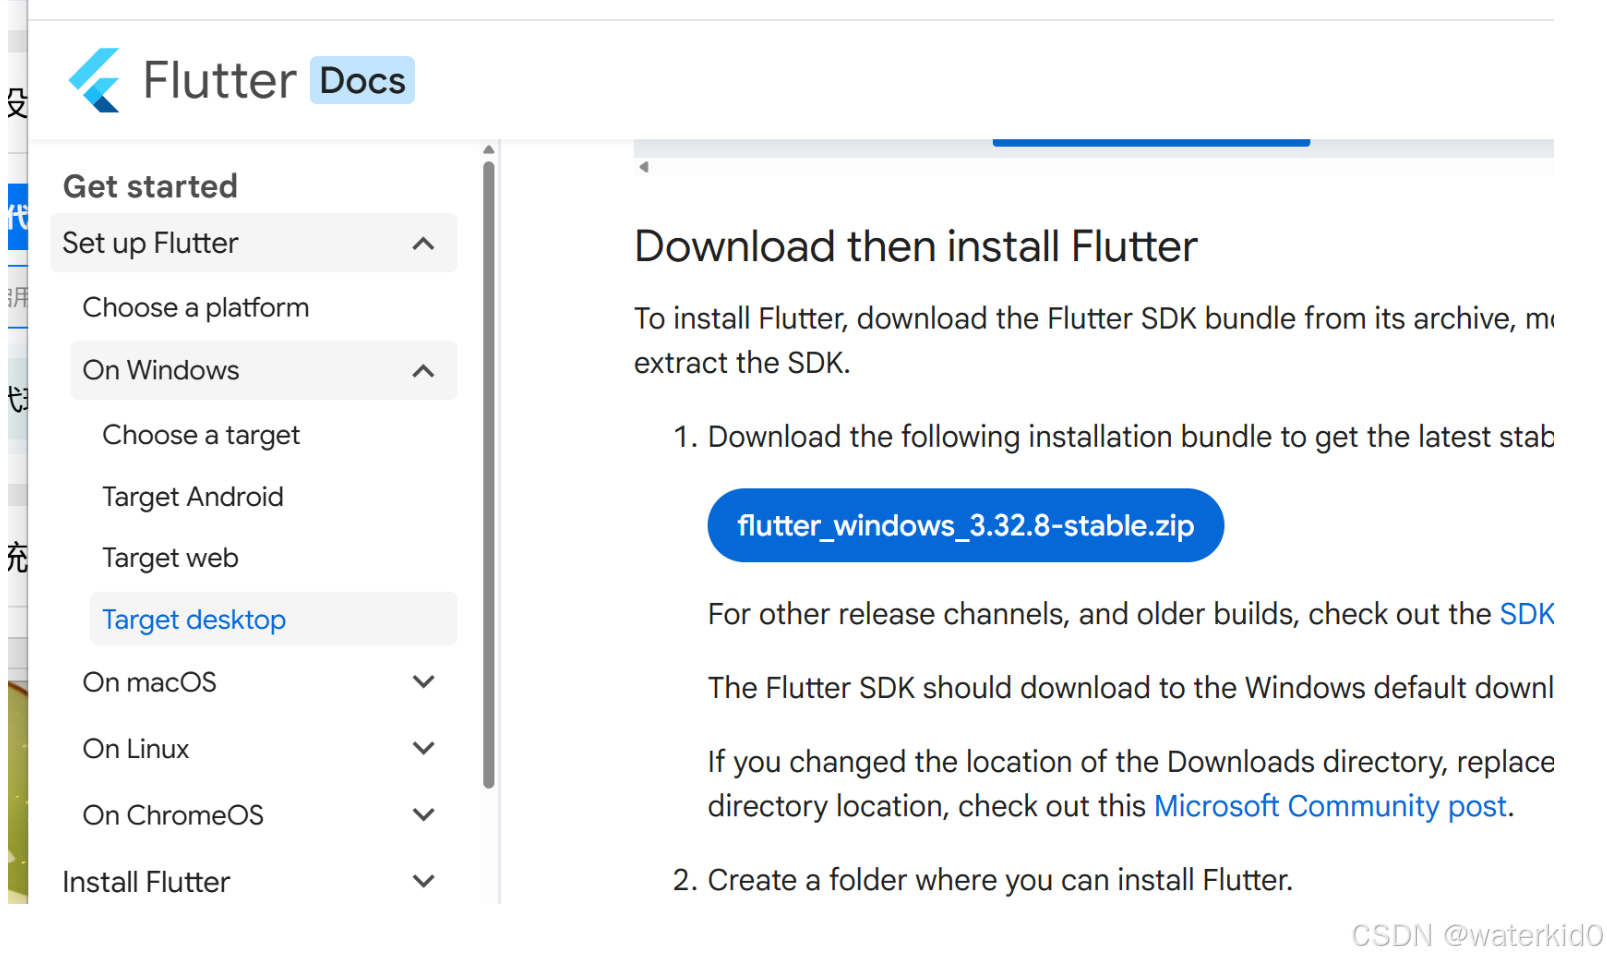1607x963 pixels.
Task: Click the horizontal scroll left arrow
Action: click(644, 167)
